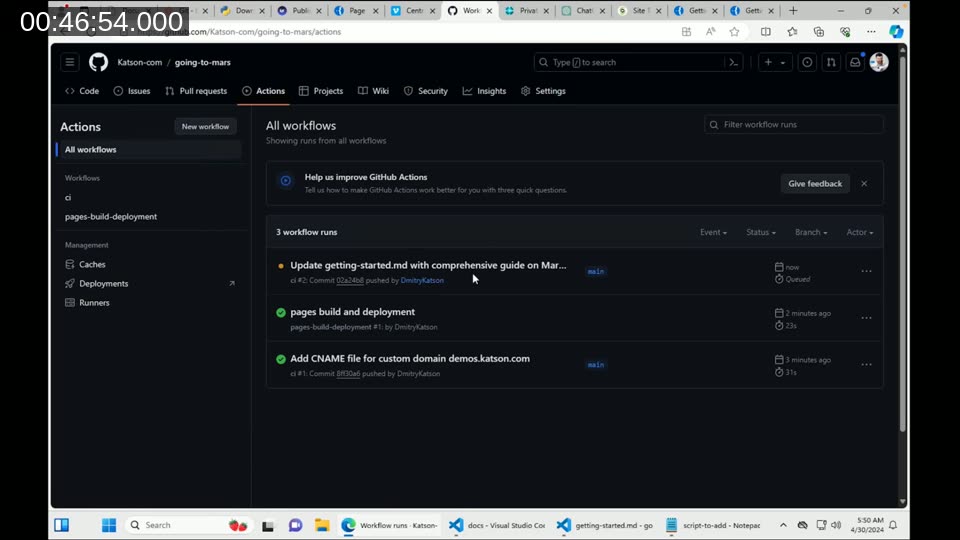
Task: Expand the Branch filter dropdown
Action: click(811, 233)
